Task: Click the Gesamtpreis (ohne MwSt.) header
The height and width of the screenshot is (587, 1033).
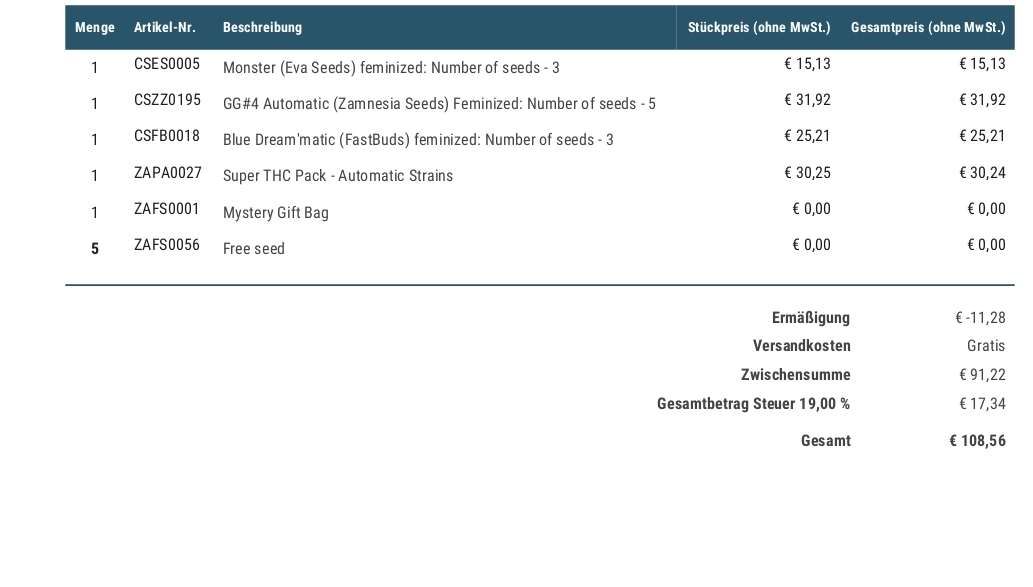Action: tap(928, 28)
